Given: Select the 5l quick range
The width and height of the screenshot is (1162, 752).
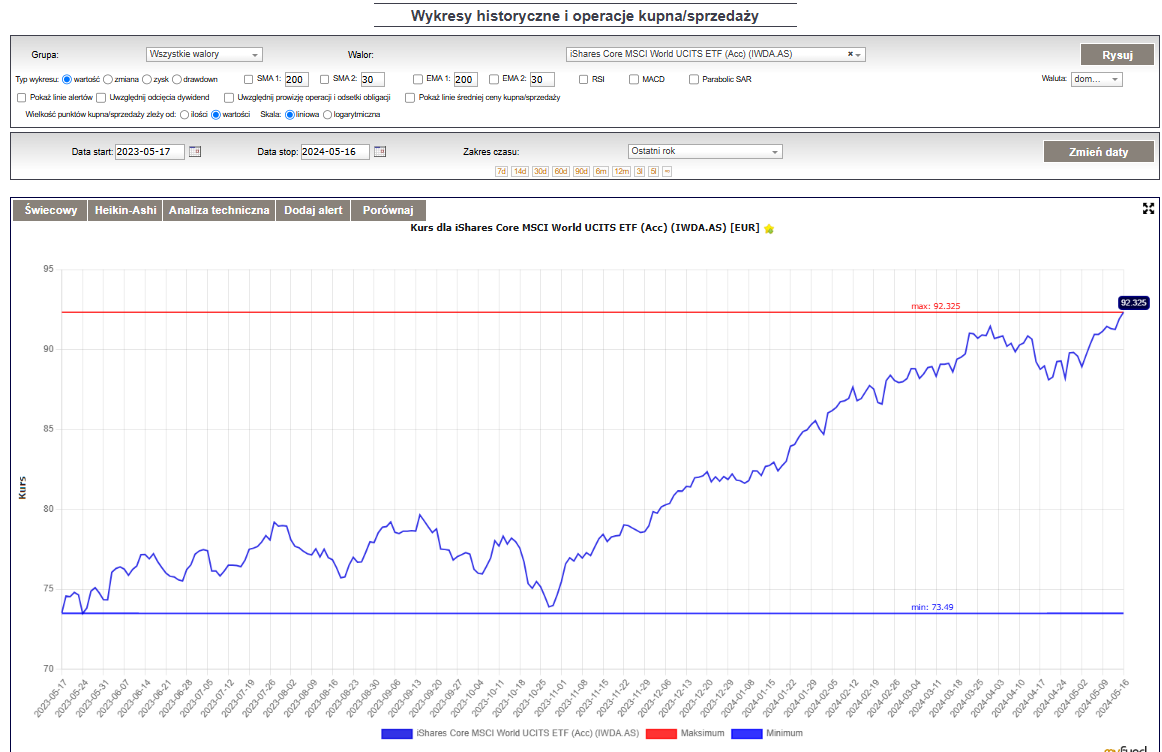Looking at the screenshot, I should (x=653, y=171).
